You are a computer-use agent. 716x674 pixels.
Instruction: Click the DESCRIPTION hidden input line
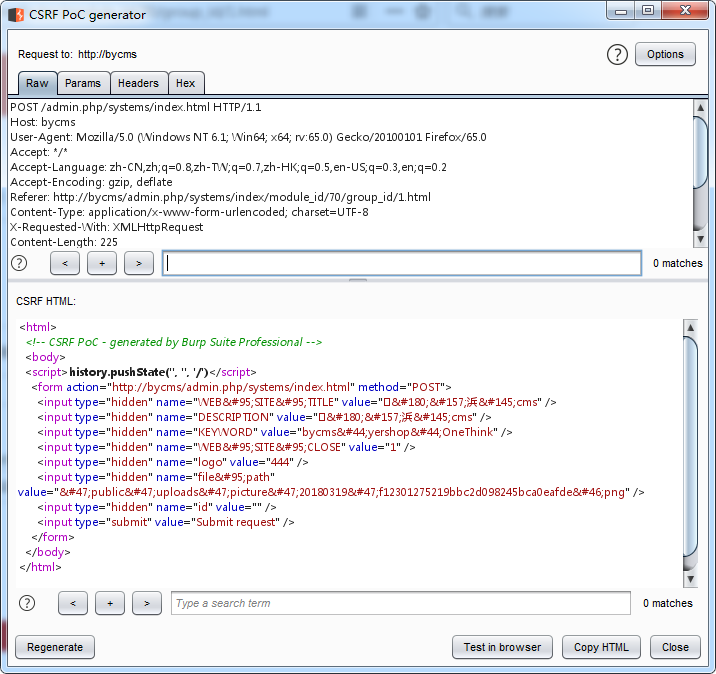(264, 417)
